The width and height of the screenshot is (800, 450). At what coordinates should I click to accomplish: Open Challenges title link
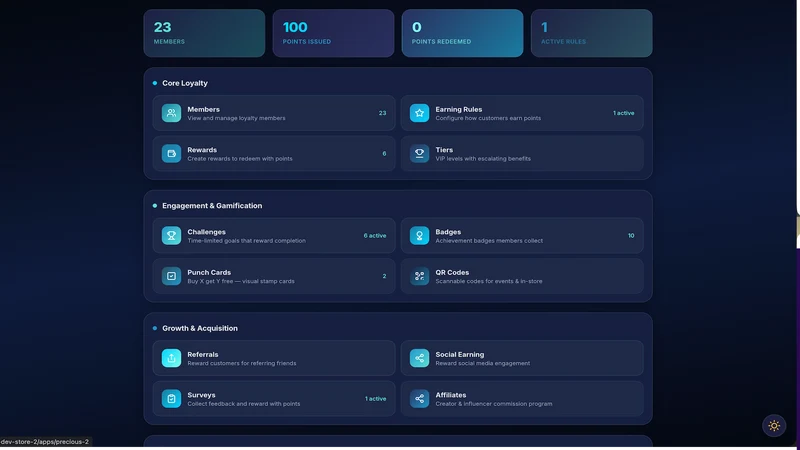206,232
